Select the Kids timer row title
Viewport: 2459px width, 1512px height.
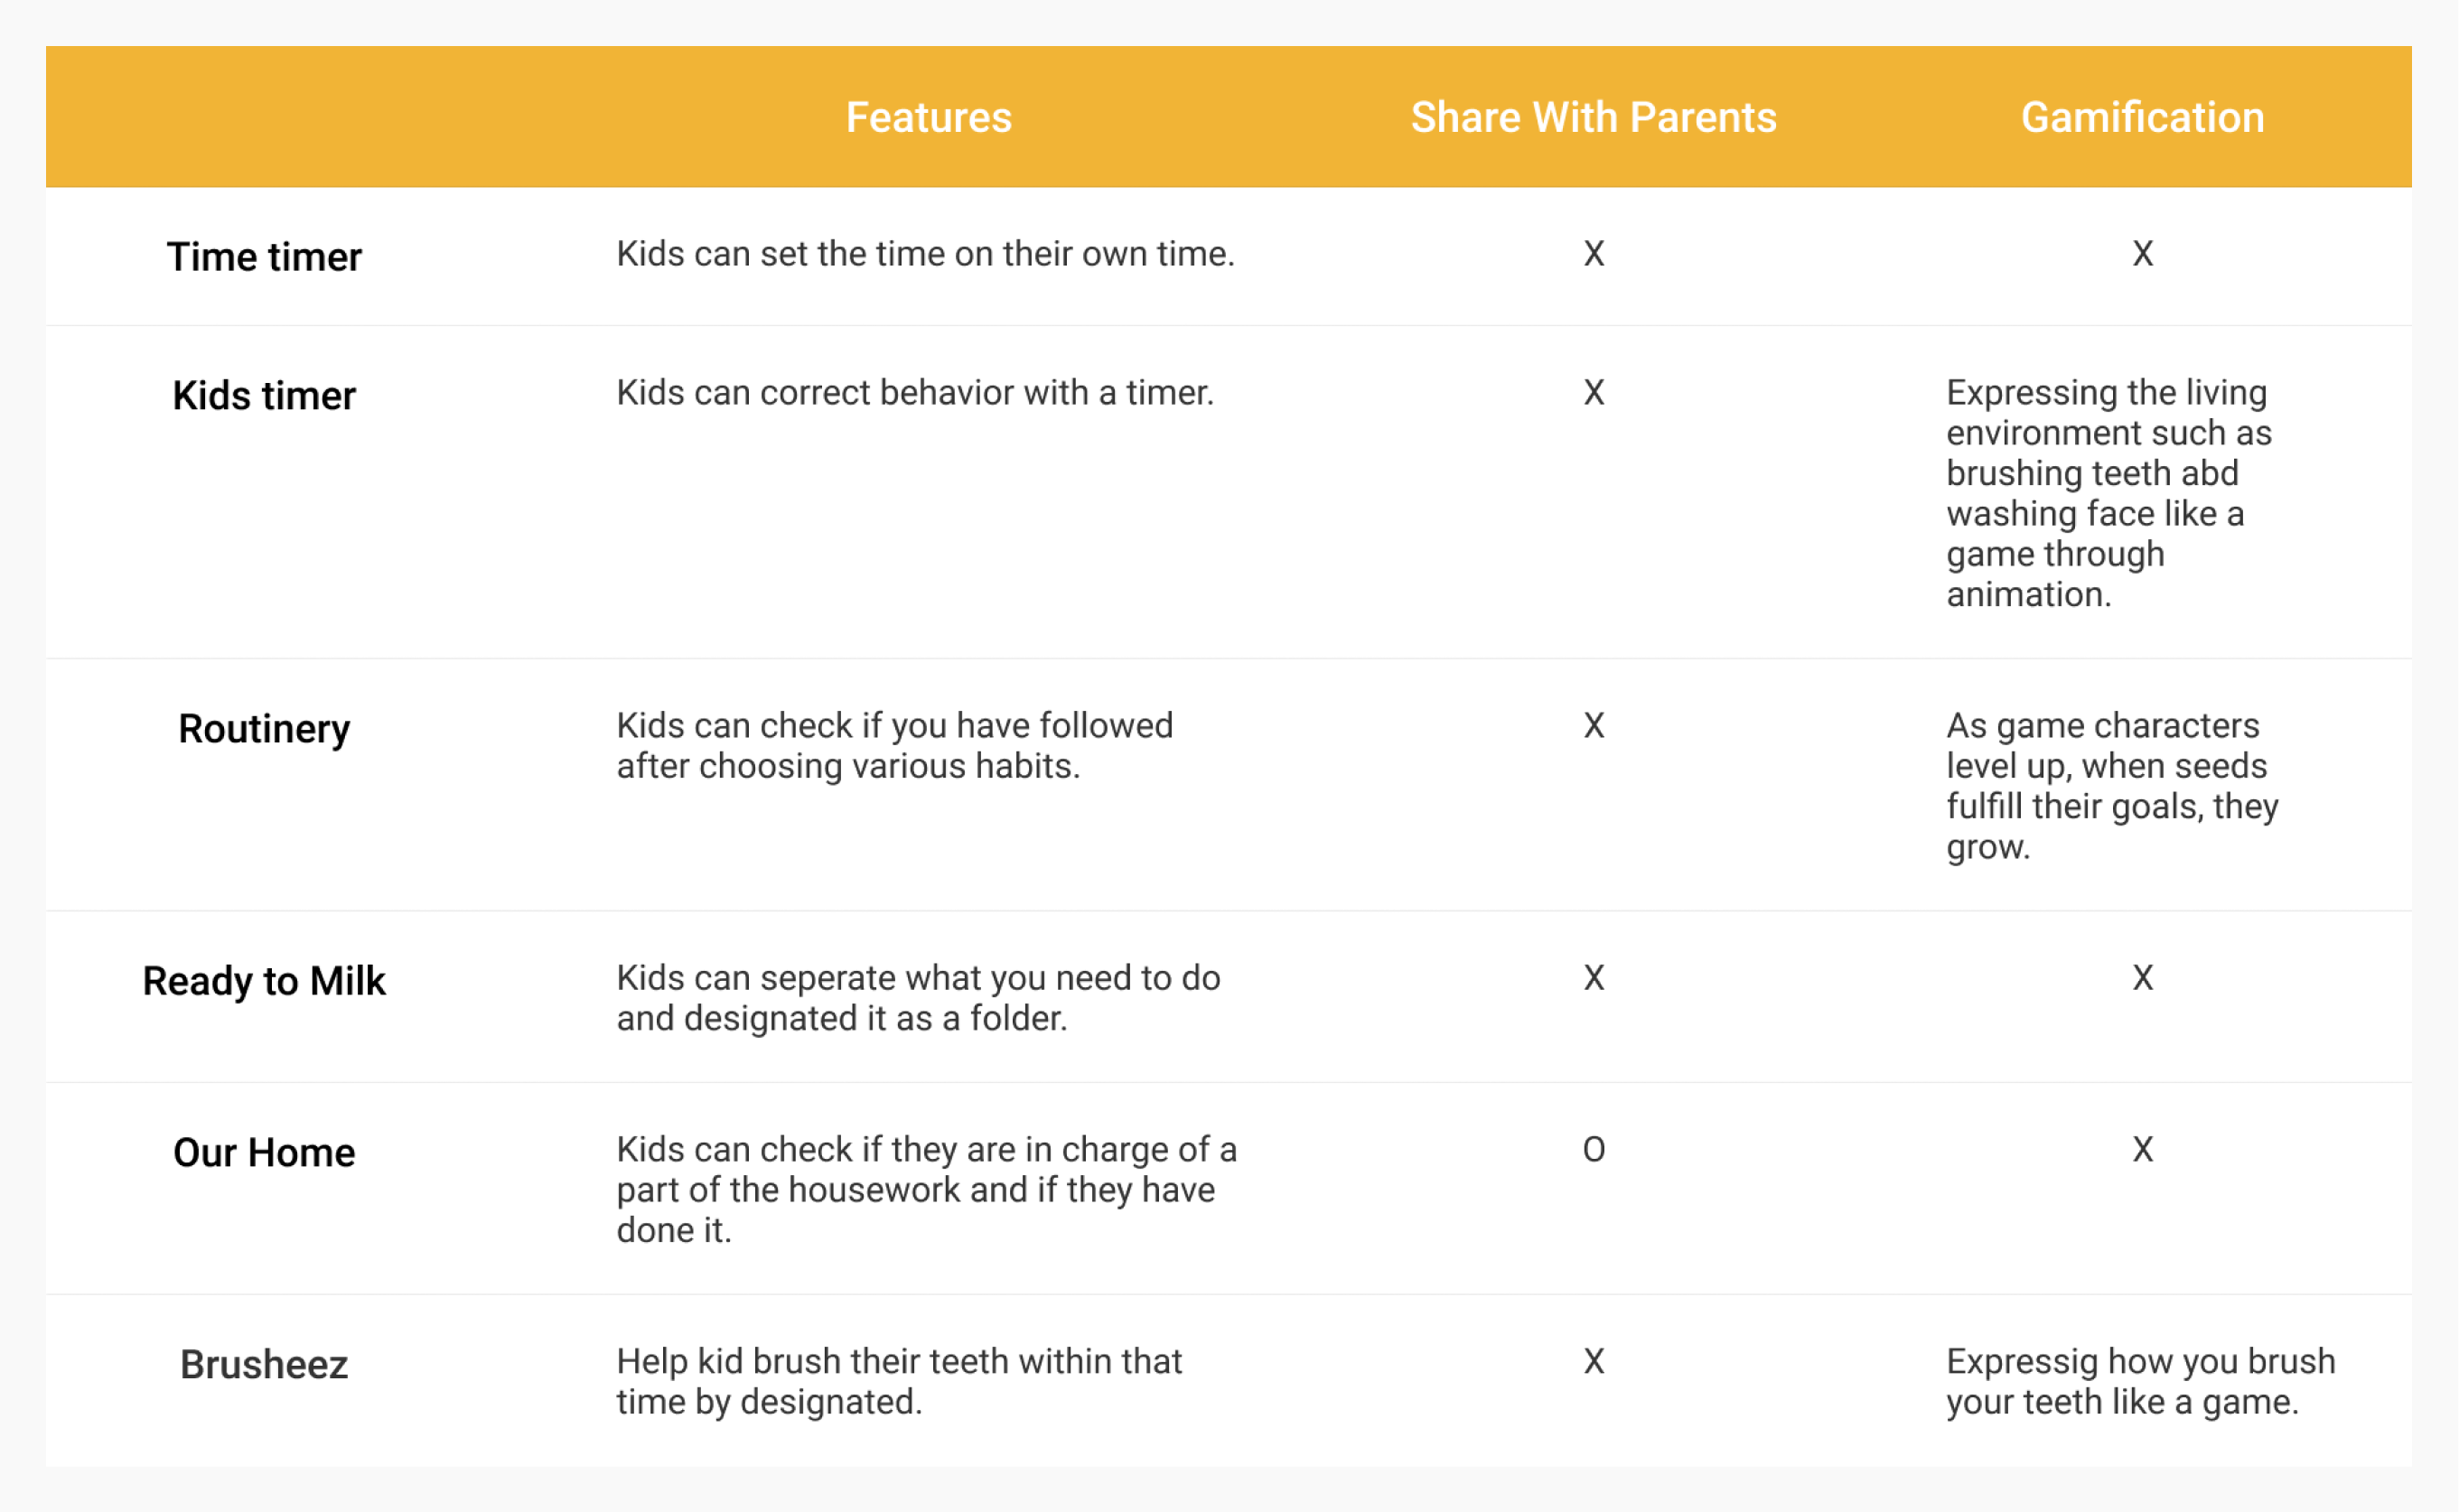tap(264, 396)
